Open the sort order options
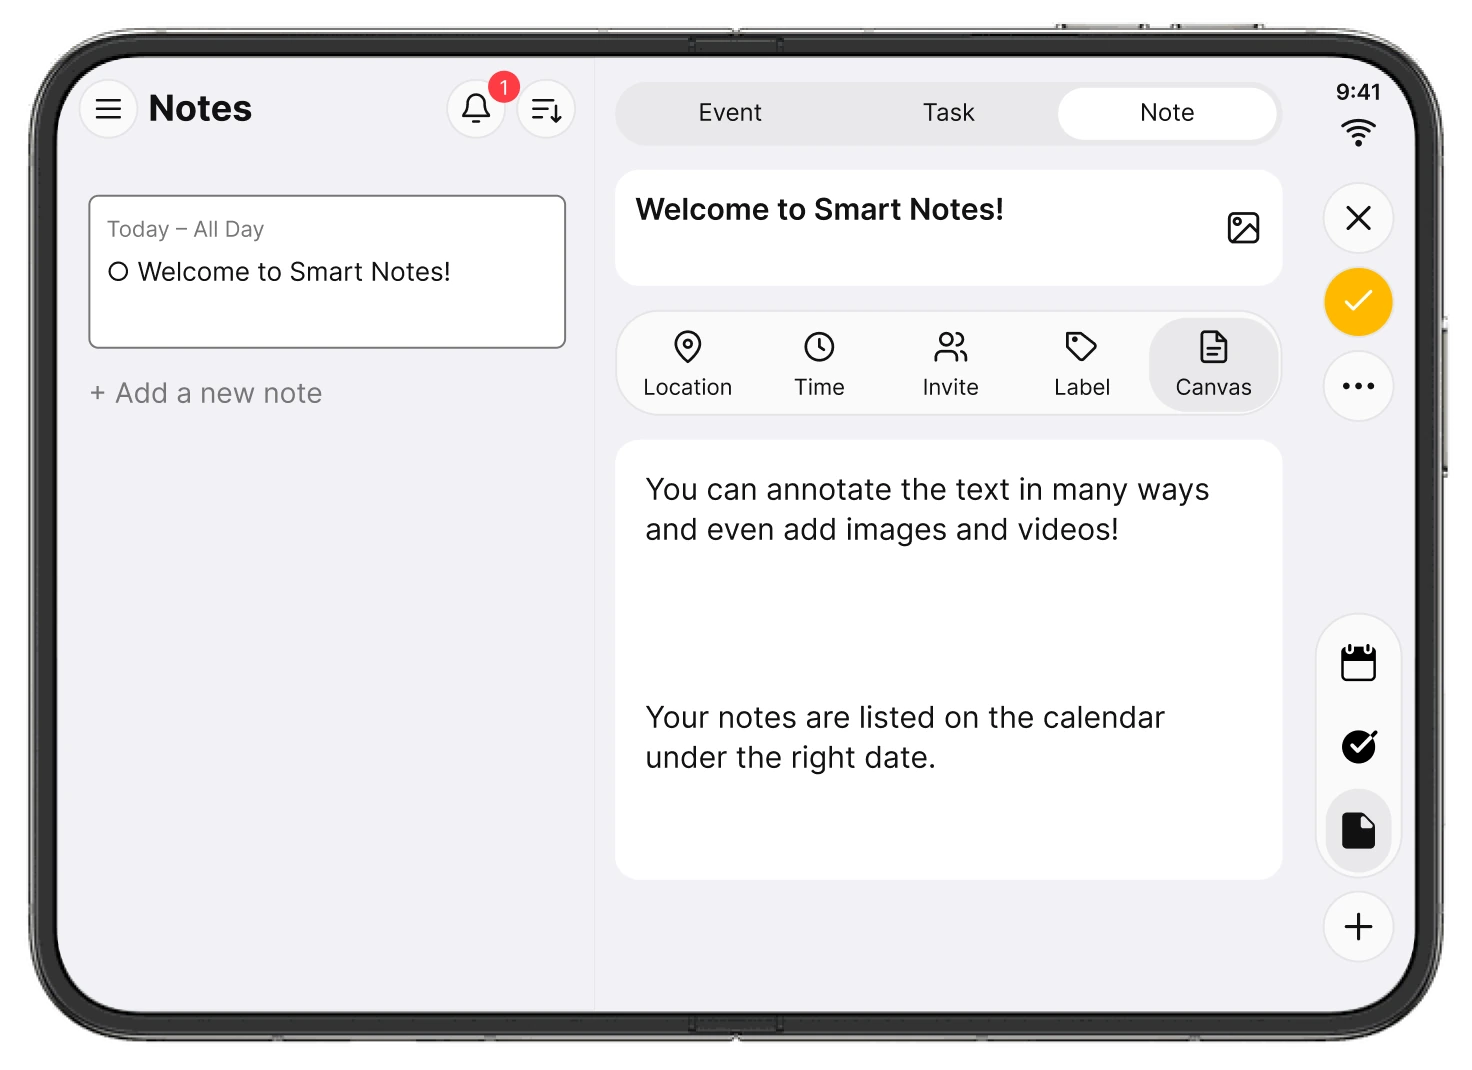 coord(546,109)
